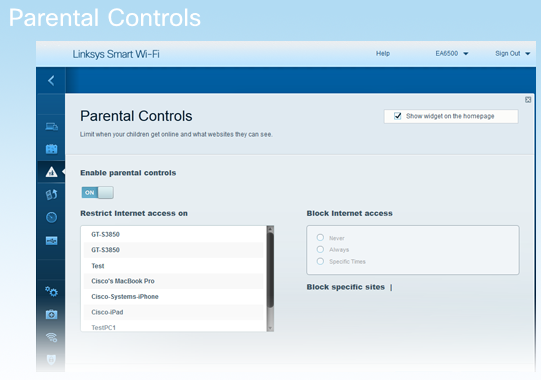Close the Parental Controls panel
The width and height of the screenshot is (543, 380).
point(528,100)
